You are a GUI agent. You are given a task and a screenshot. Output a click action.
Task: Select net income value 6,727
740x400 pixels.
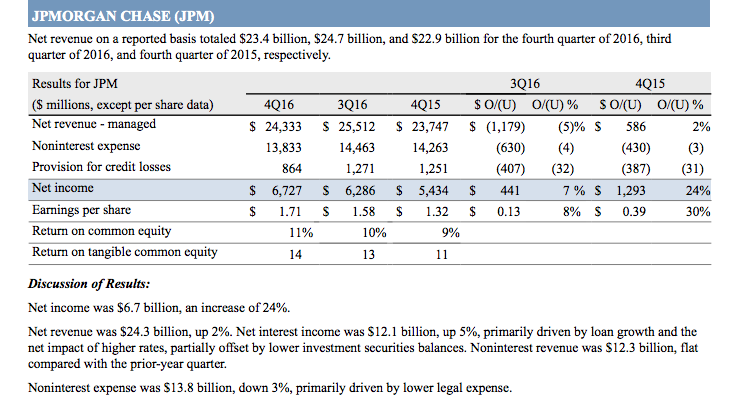[286, 191]
